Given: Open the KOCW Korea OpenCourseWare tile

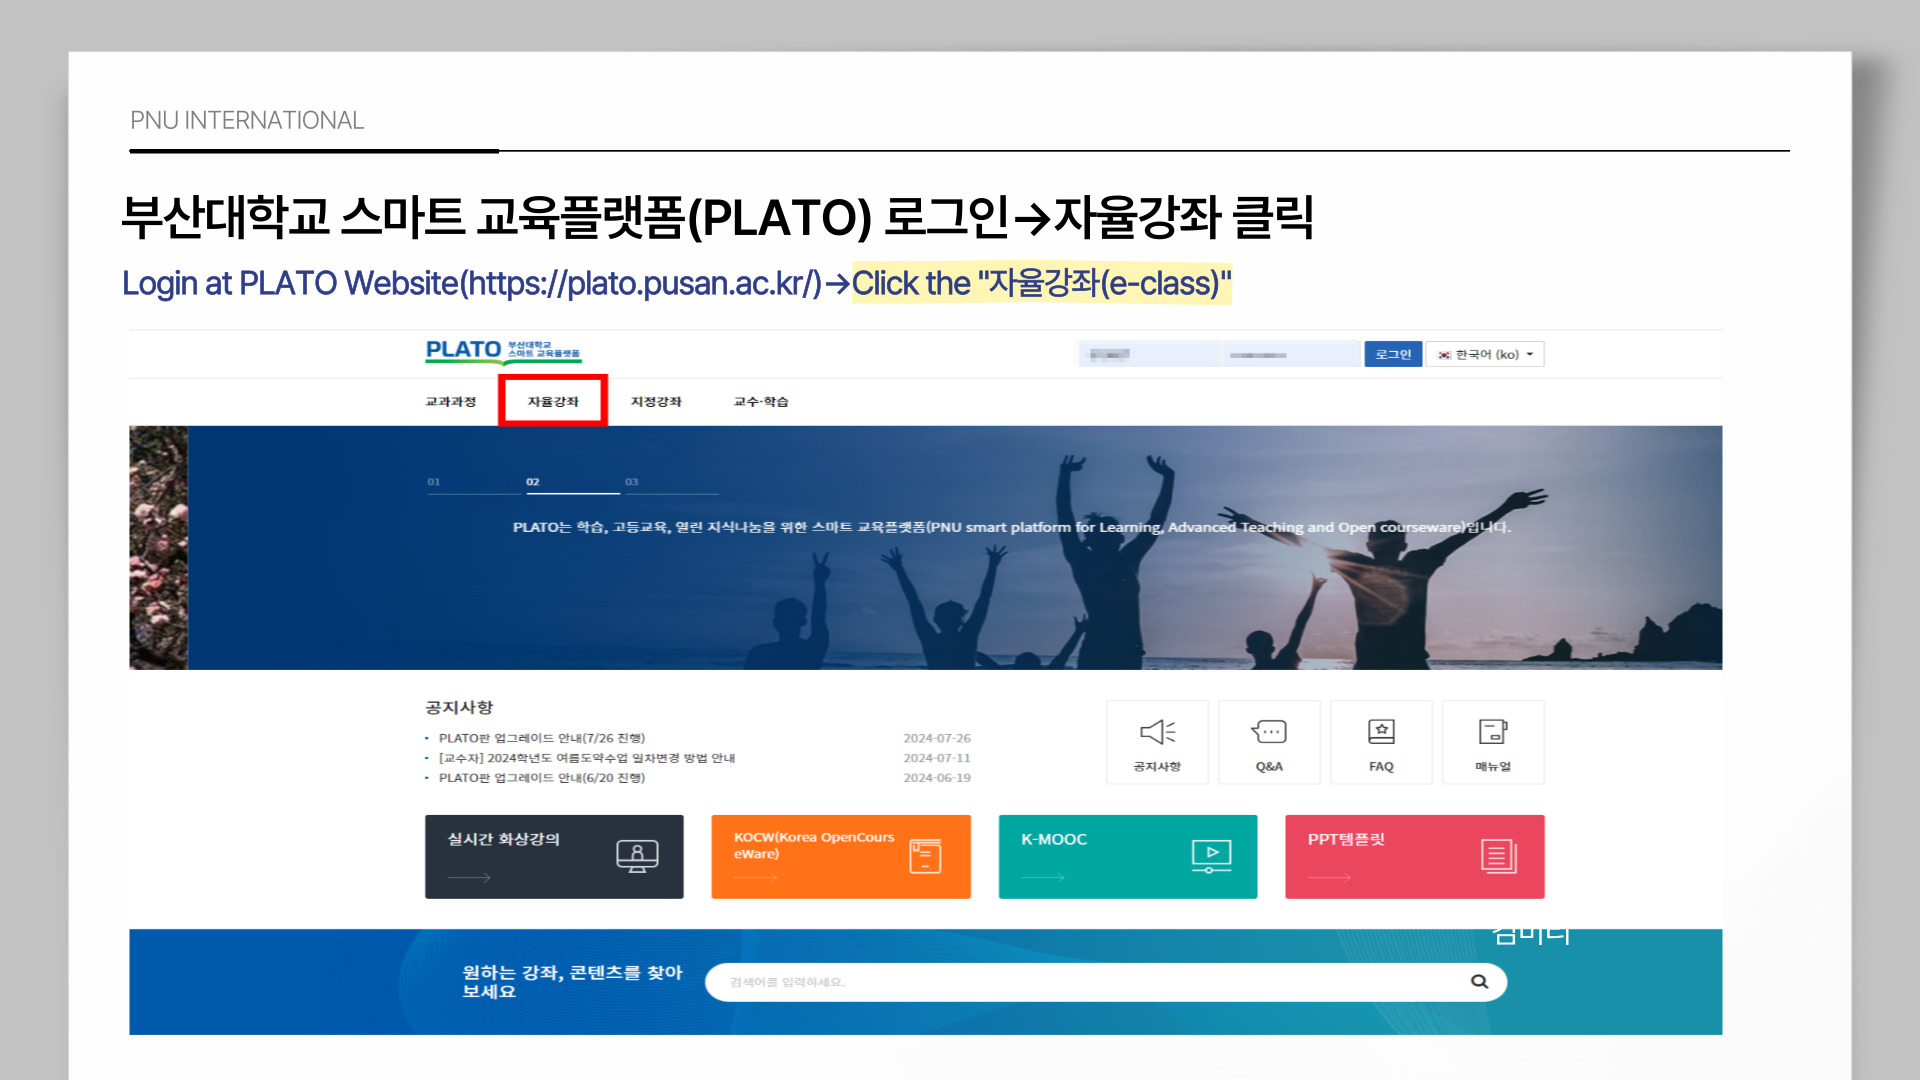Looking at the screenshot, I should coord(840,857).
